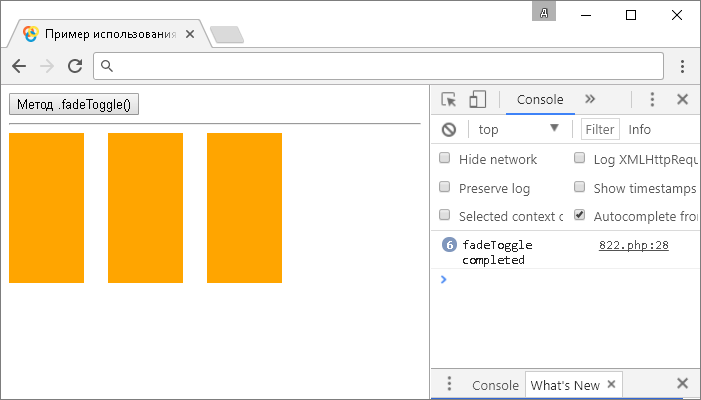Close the DevTools panel
Viewport: 701px width, 400px height.
point(682,99)
